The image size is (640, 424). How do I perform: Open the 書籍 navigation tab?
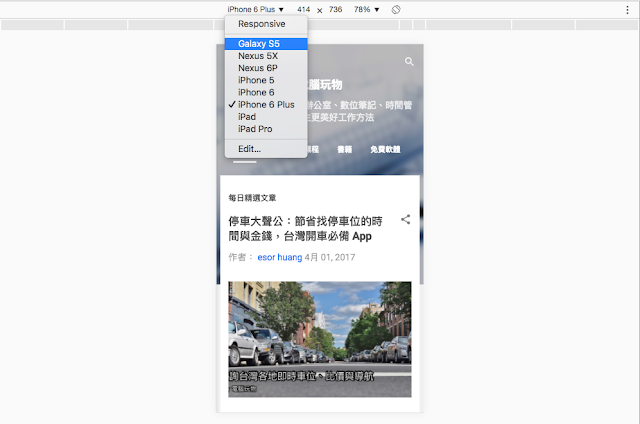(x=344, y=149)
